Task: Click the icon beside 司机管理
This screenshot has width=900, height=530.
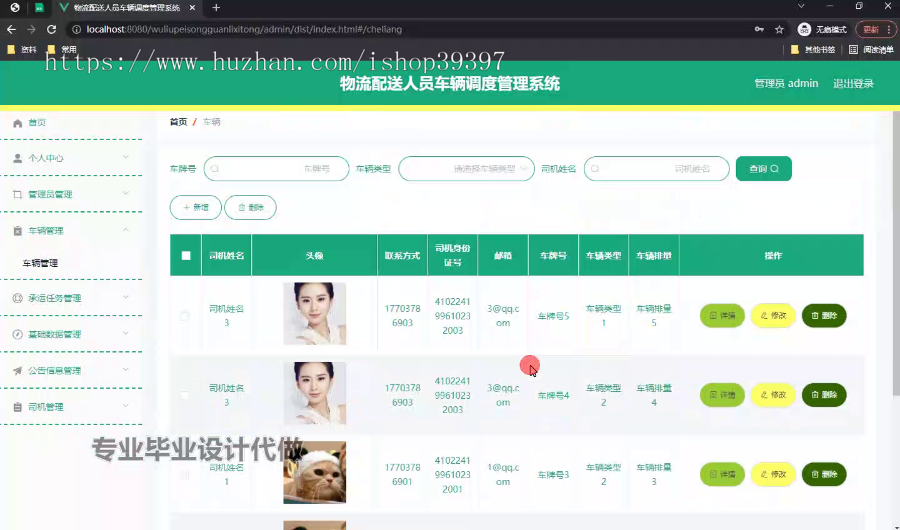Action: tap(18, 407)
